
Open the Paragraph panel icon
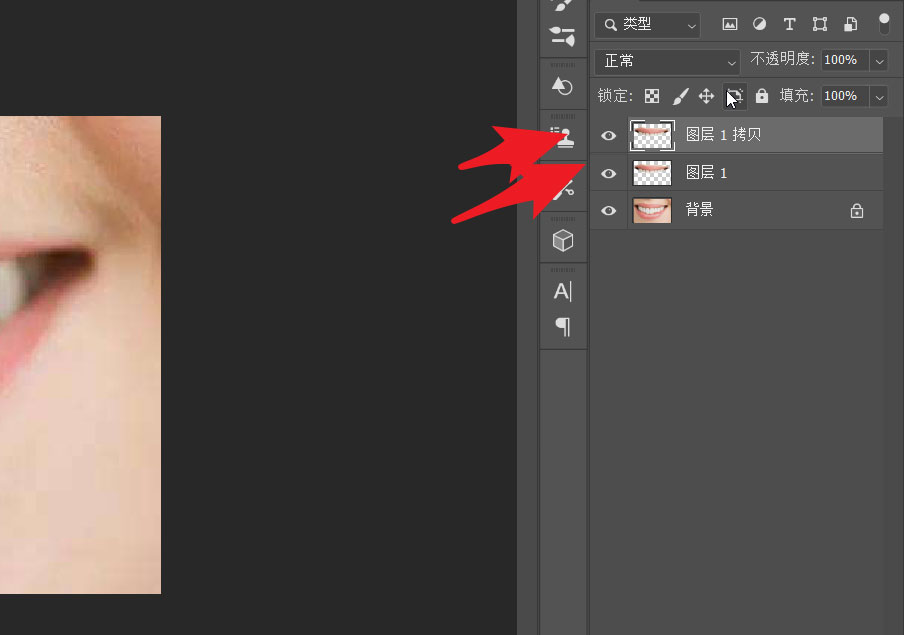pyautogui.click(x=563, y=326)
